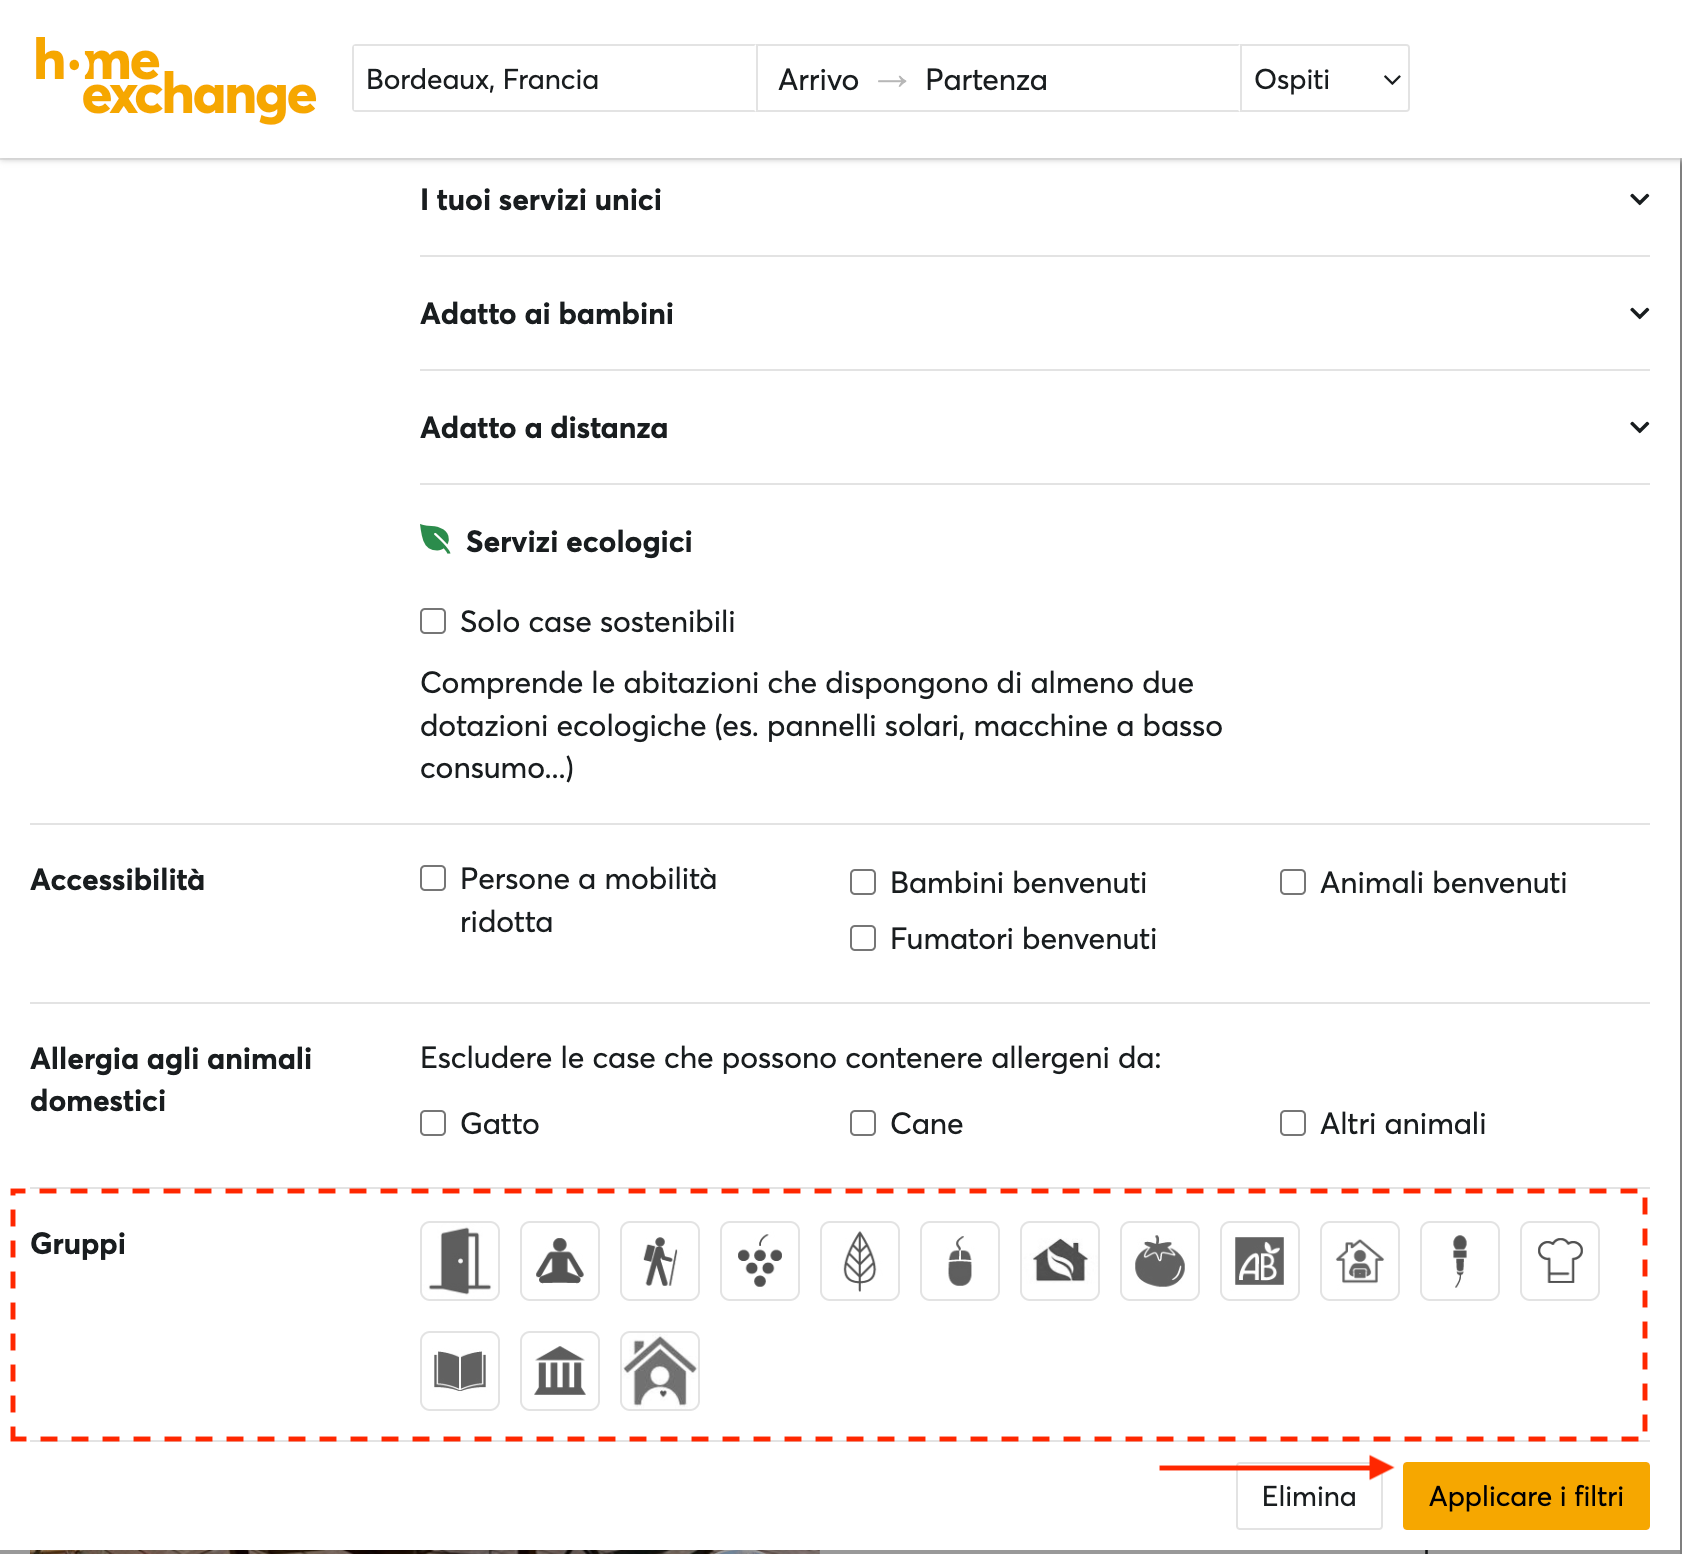Click the chef hat group icon
The image size is (1682, 1554).
[x=1560, y=1261]
